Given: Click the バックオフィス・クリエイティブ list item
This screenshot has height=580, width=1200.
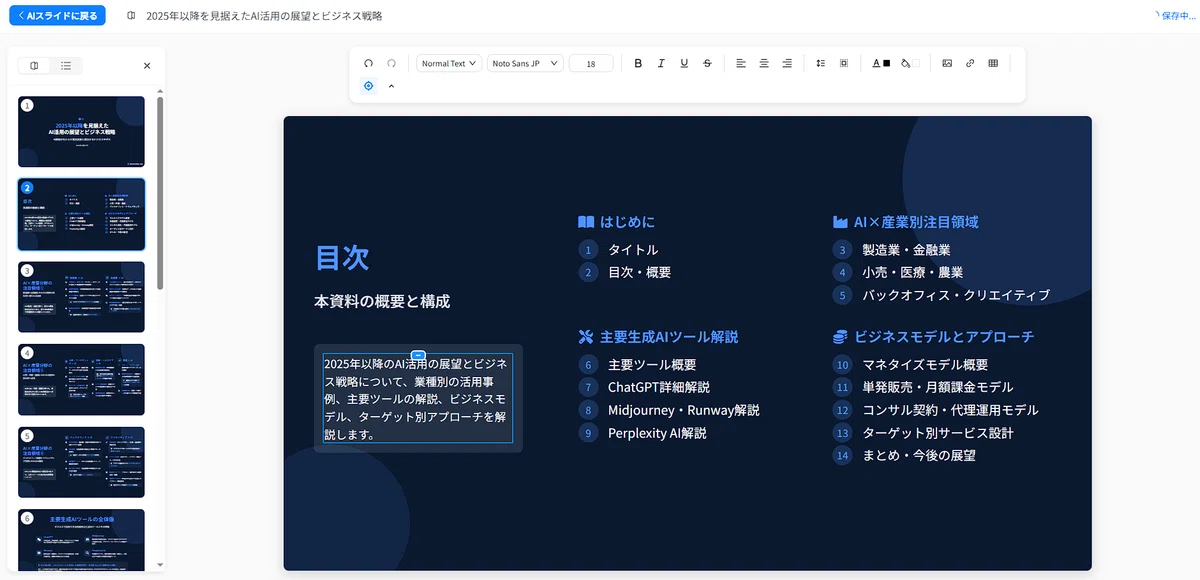Looking at the screenshot, I should [x=956, y=295].
